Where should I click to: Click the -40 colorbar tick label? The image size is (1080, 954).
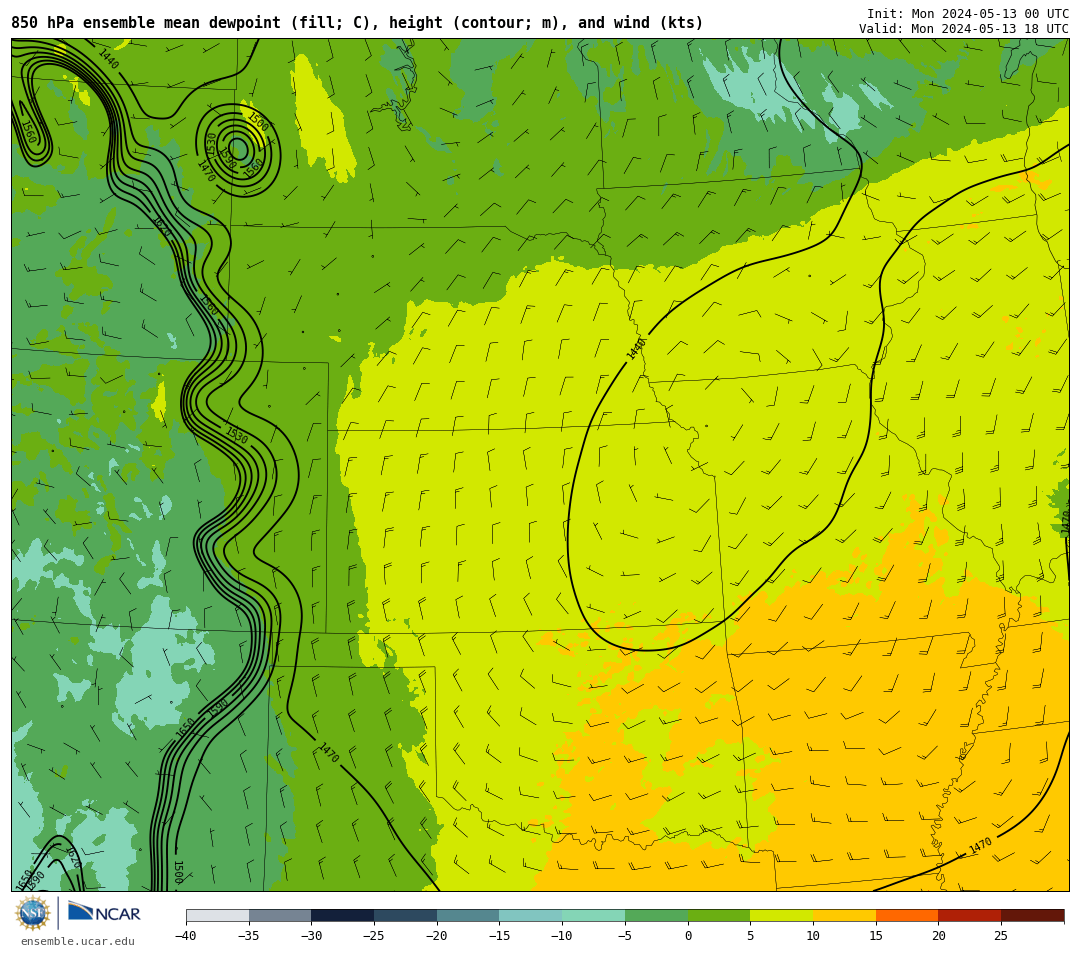(186, 935)
